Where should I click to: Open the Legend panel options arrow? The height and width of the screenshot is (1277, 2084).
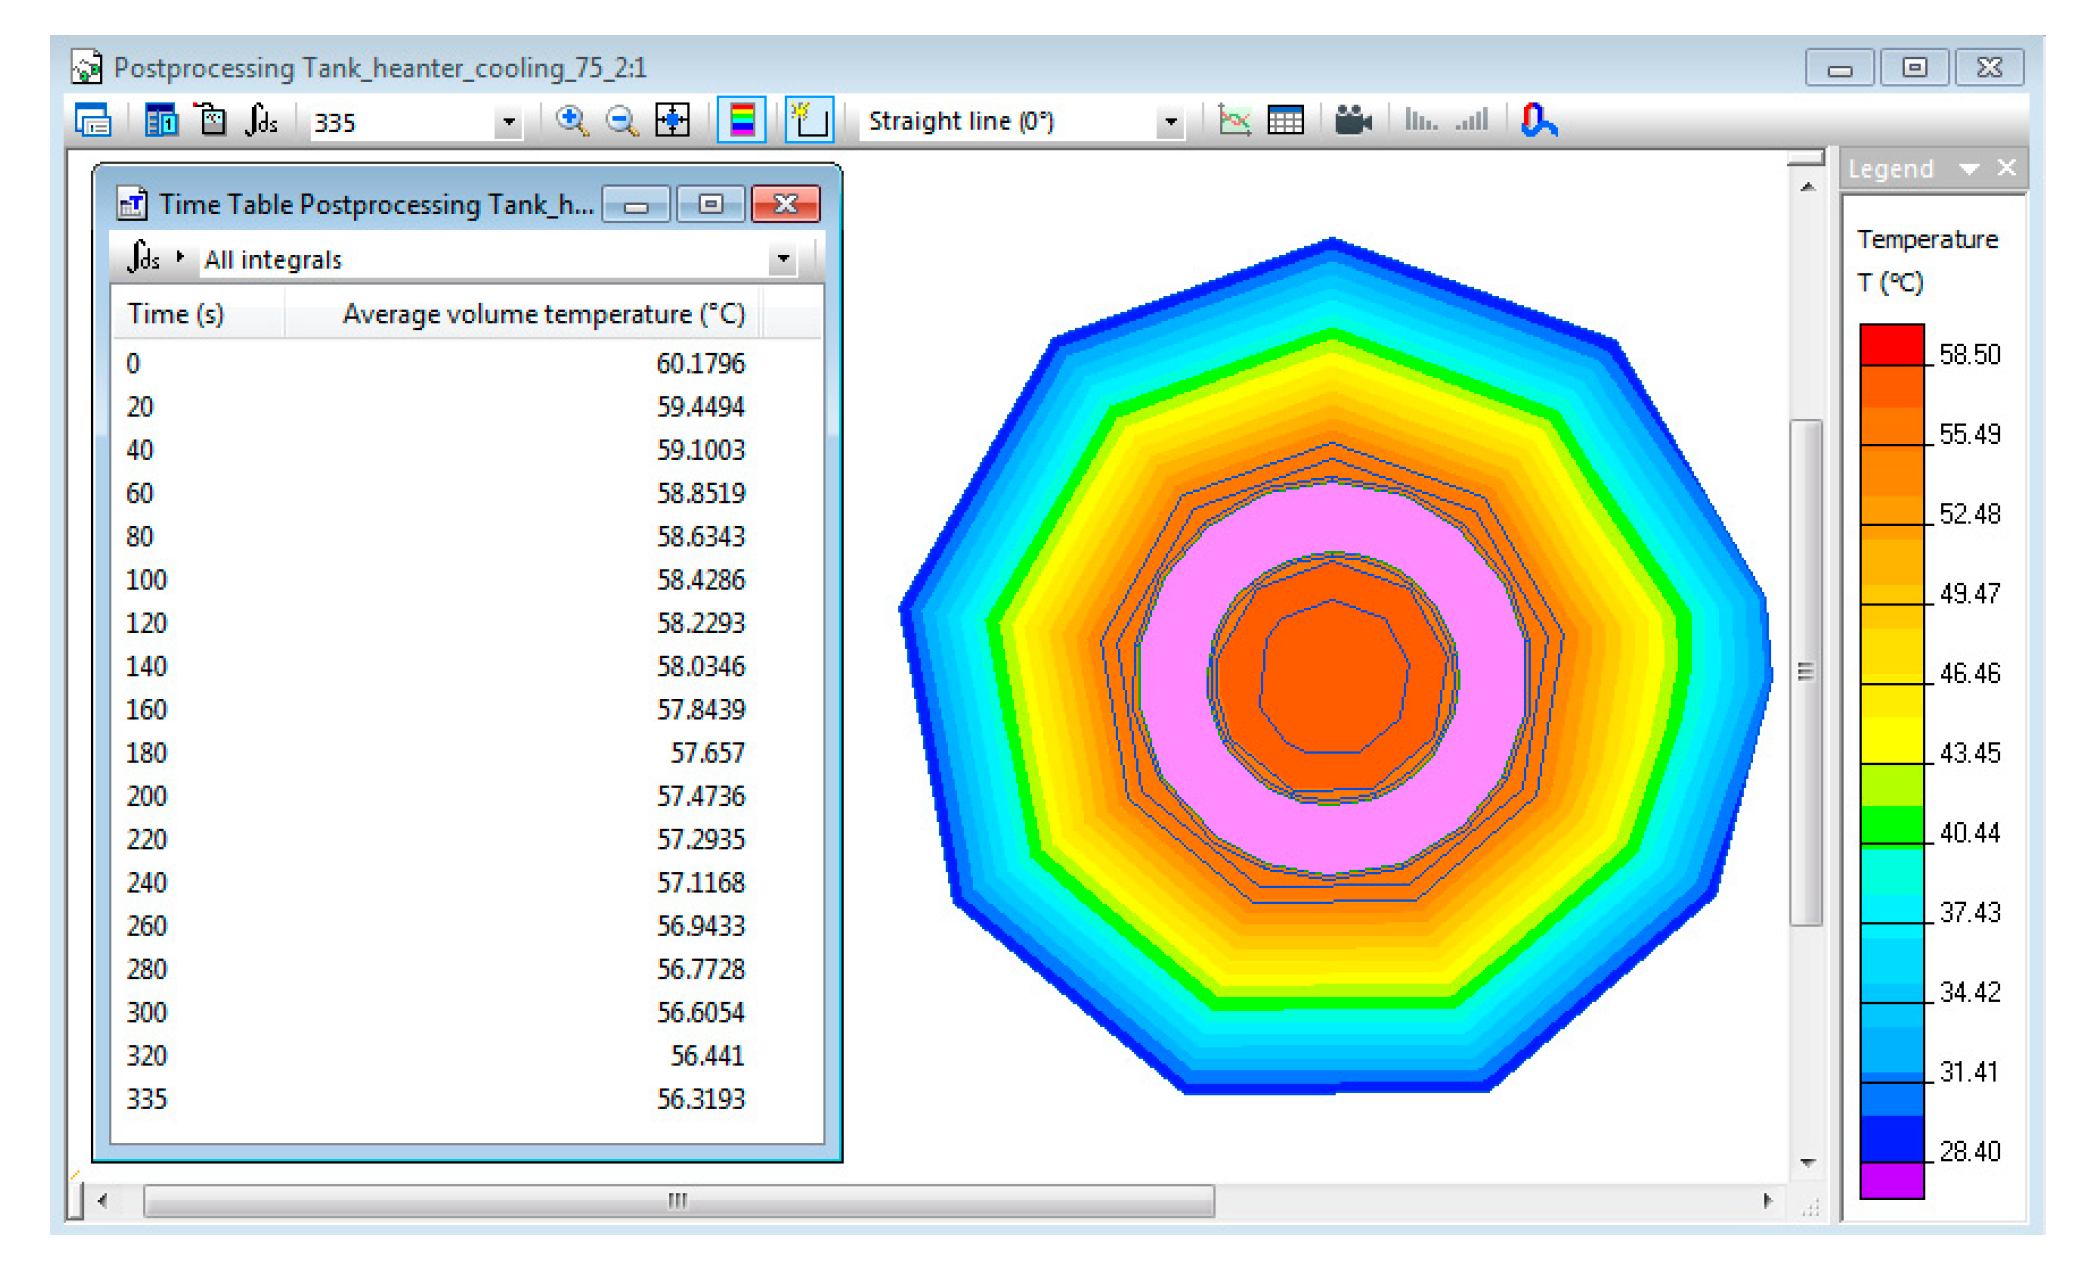1969,169
